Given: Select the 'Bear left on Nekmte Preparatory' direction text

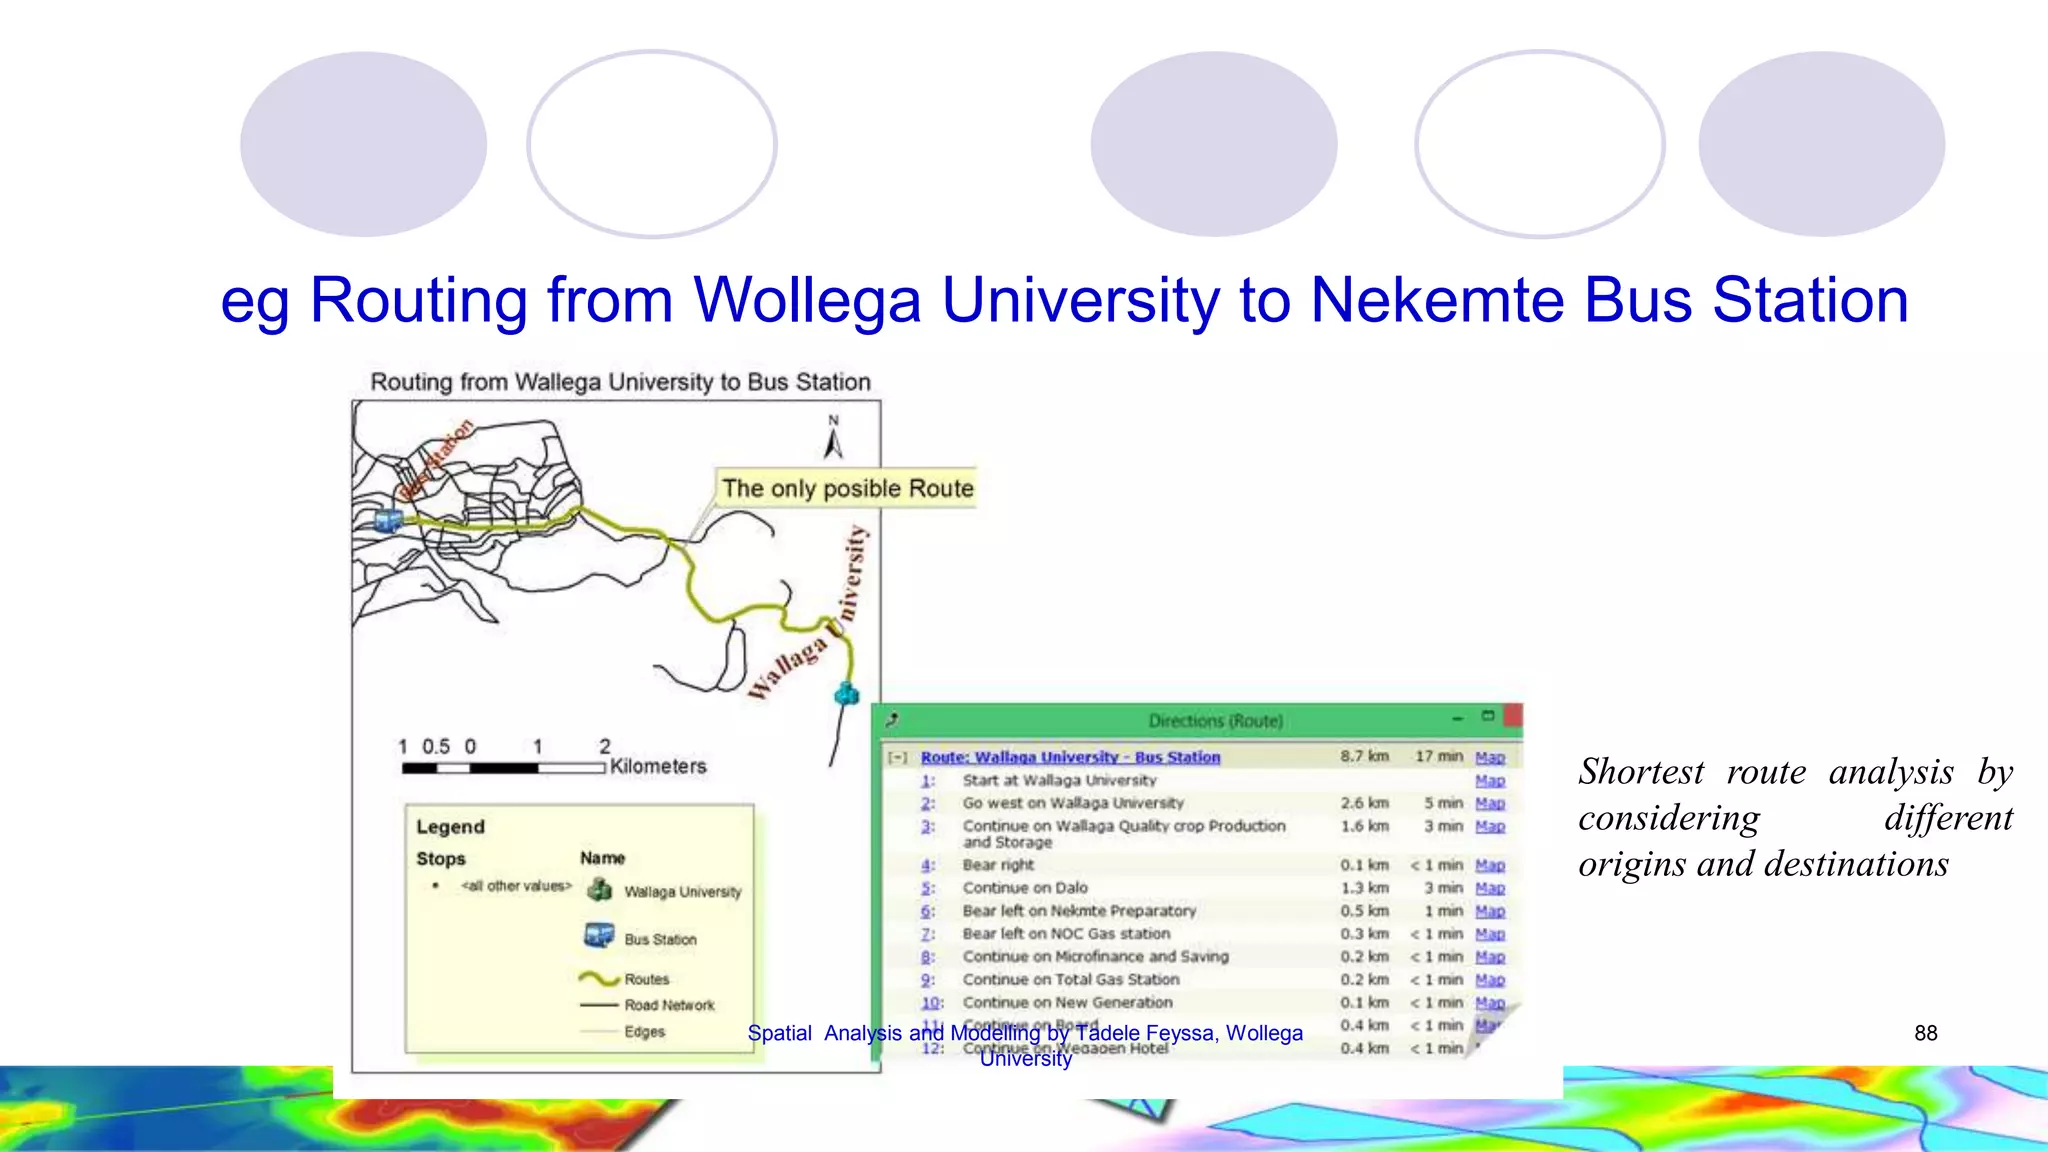Looking at the screenshot, I should pos(1079,912).
